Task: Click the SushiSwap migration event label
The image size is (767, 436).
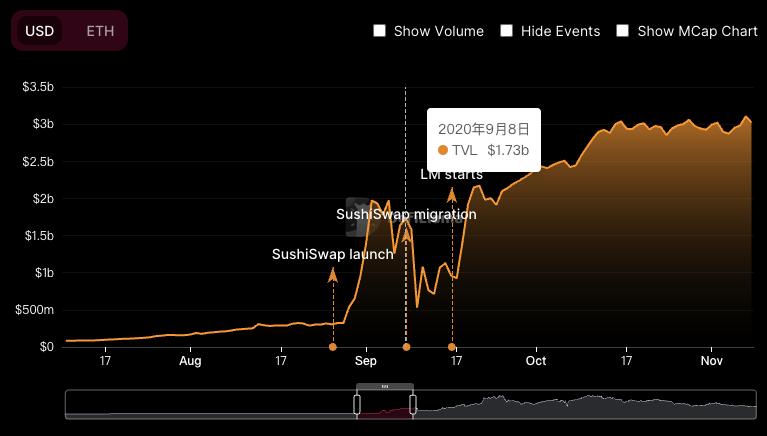Action: tap(406, 214)
